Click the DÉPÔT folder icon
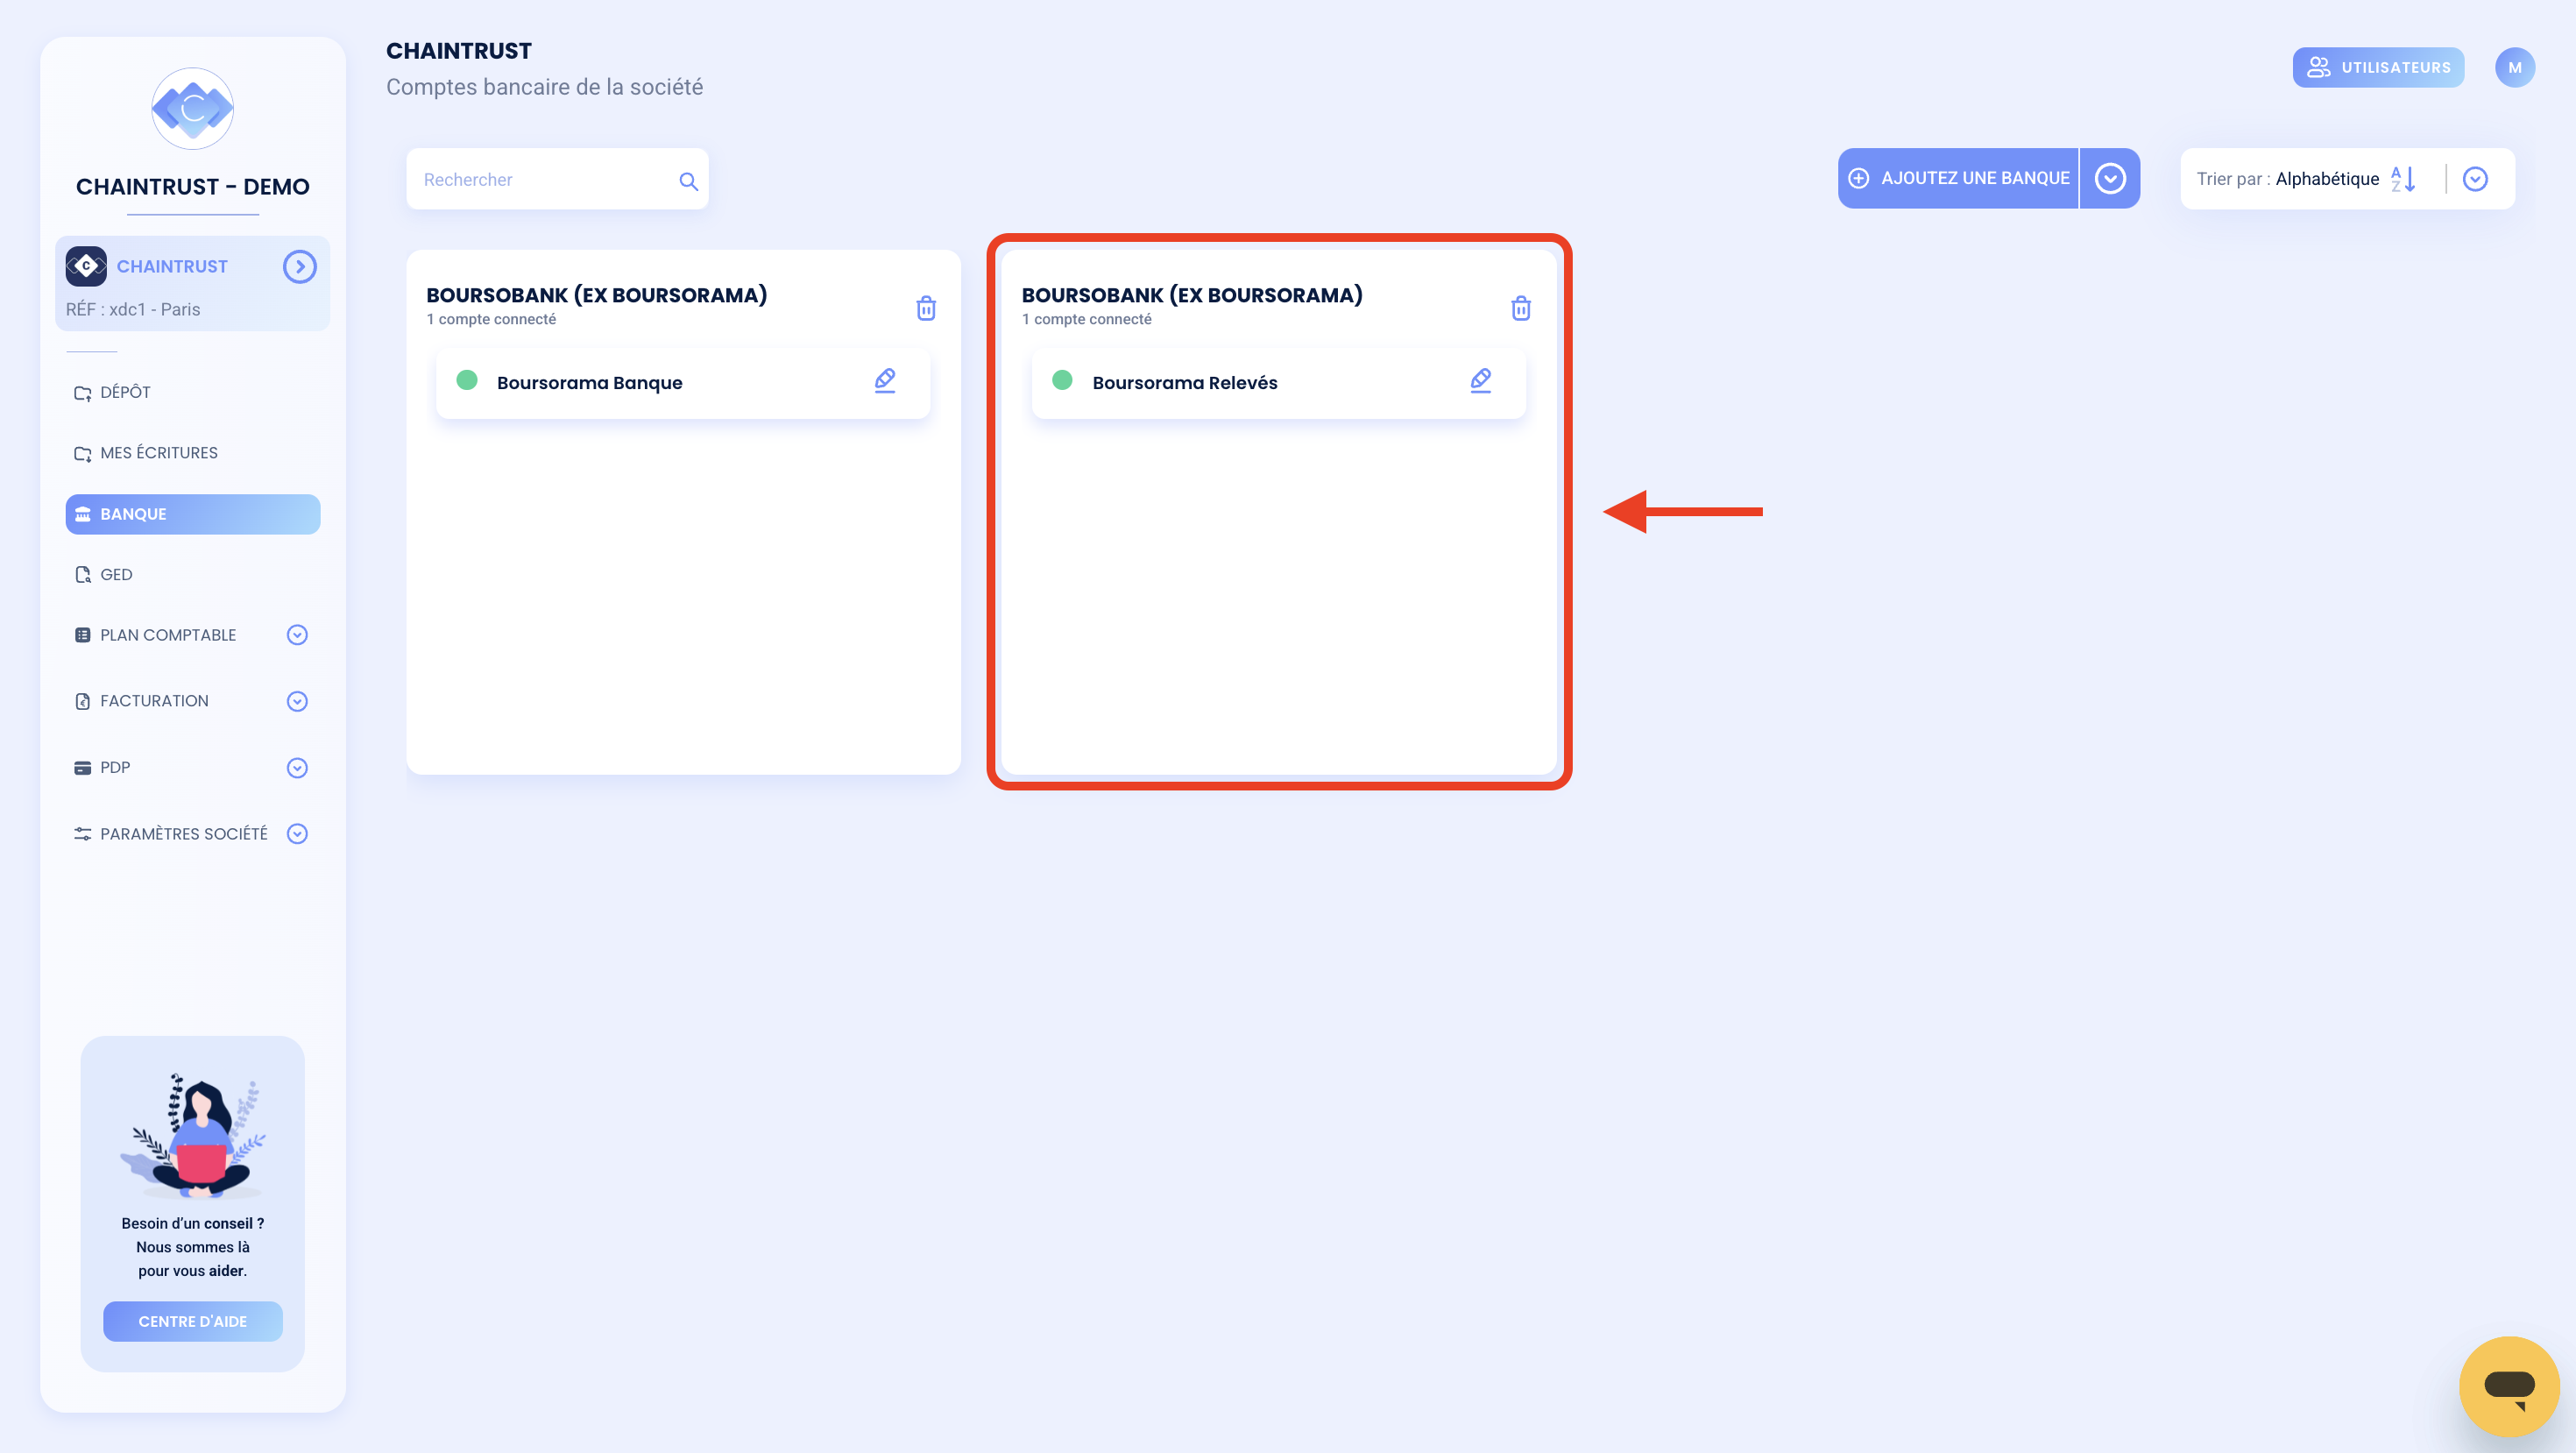Viewport: 2576px width, 1453px height. click(x=83, y=393)
